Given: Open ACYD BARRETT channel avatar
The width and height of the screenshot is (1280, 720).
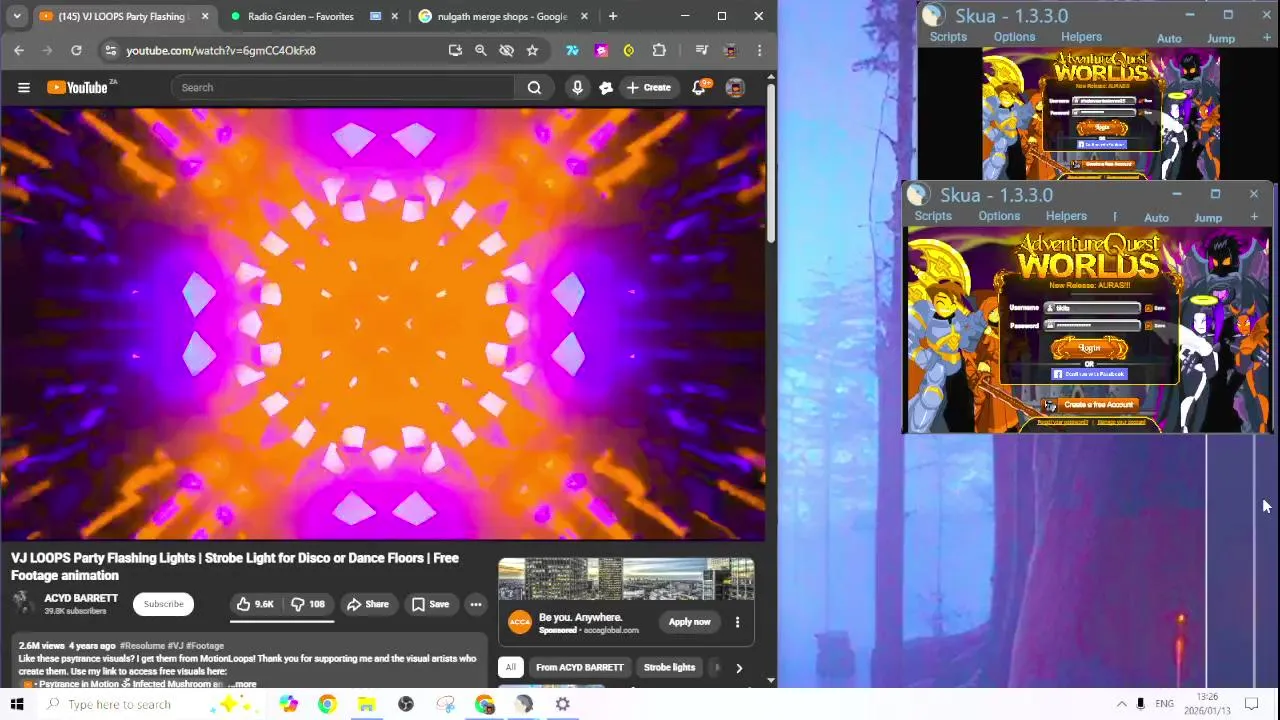Looking at the screenshot, I should coord(23,603).
